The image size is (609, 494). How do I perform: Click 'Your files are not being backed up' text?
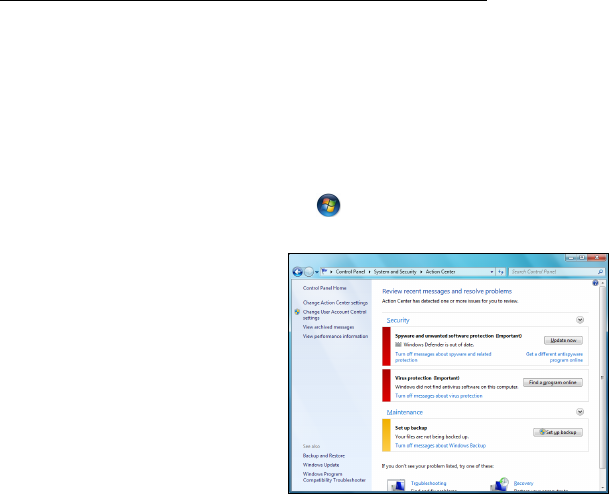coord(432,437)
